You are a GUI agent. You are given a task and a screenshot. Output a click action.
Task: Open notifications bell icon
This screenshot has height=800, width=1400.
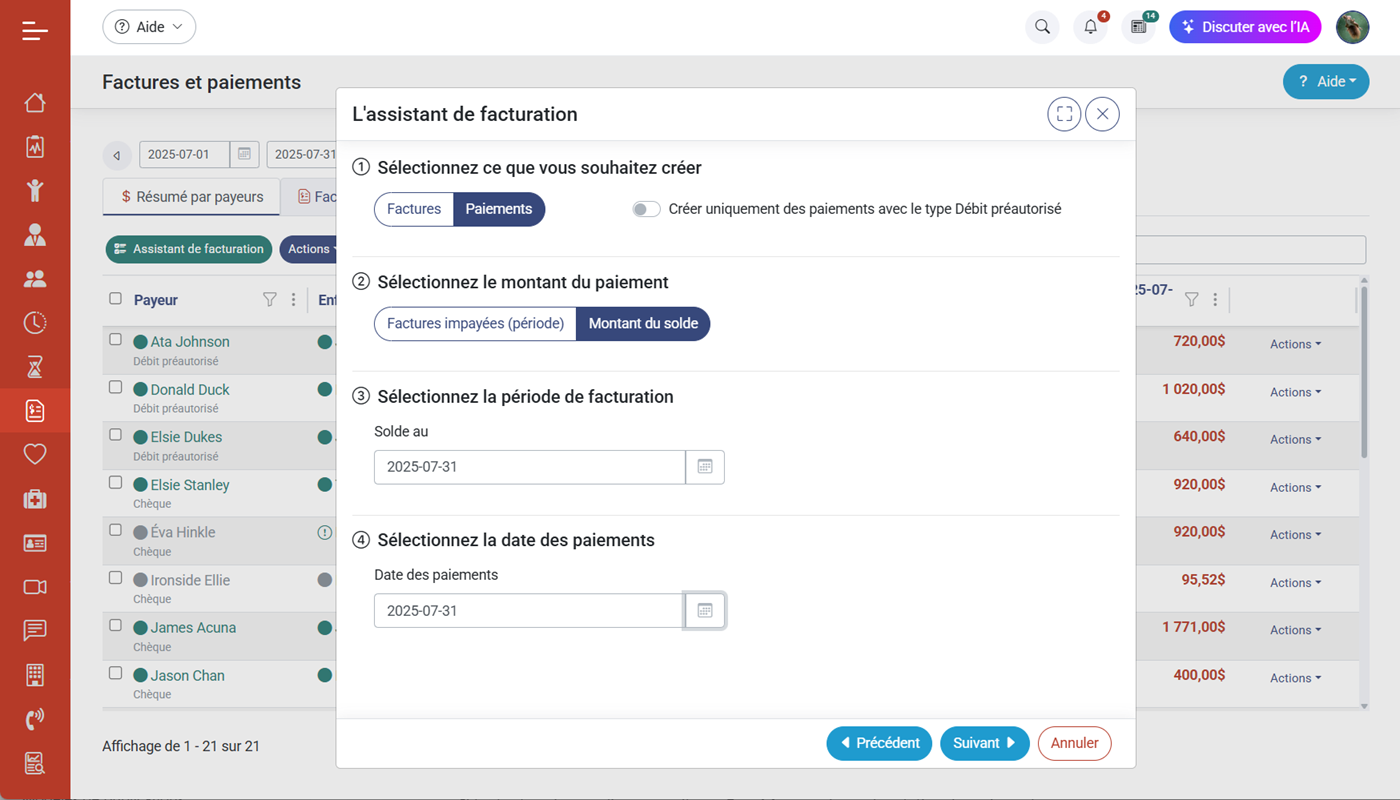click(x=1090, y=27)
